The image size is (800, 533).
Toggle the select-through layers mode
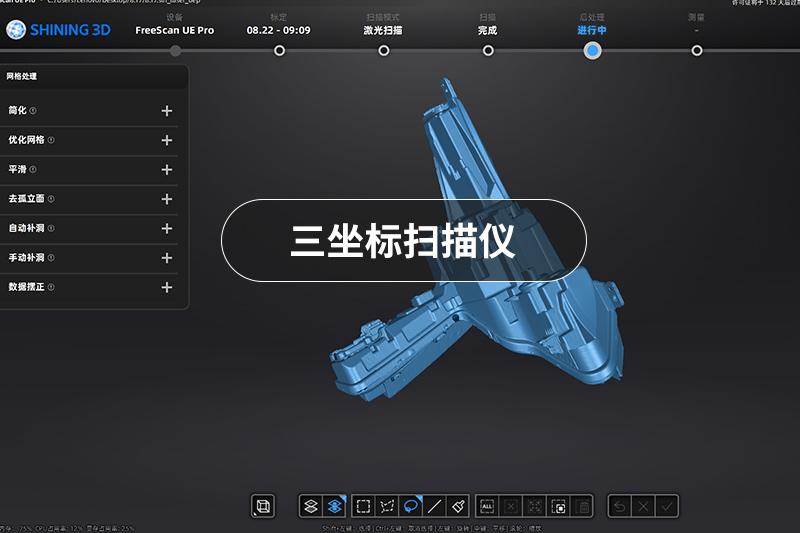pyautogui.click(x=311, y=506)
